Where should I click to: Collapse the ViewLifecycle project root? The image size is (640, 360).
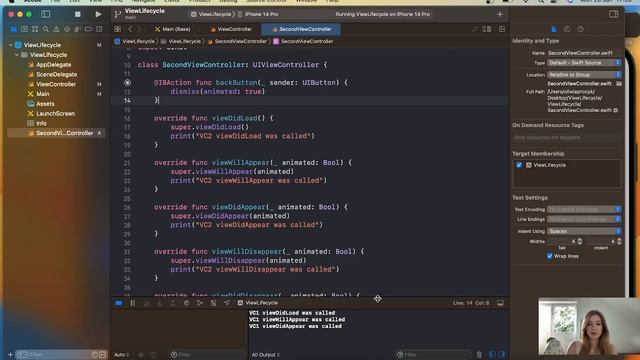click(11, 45)
